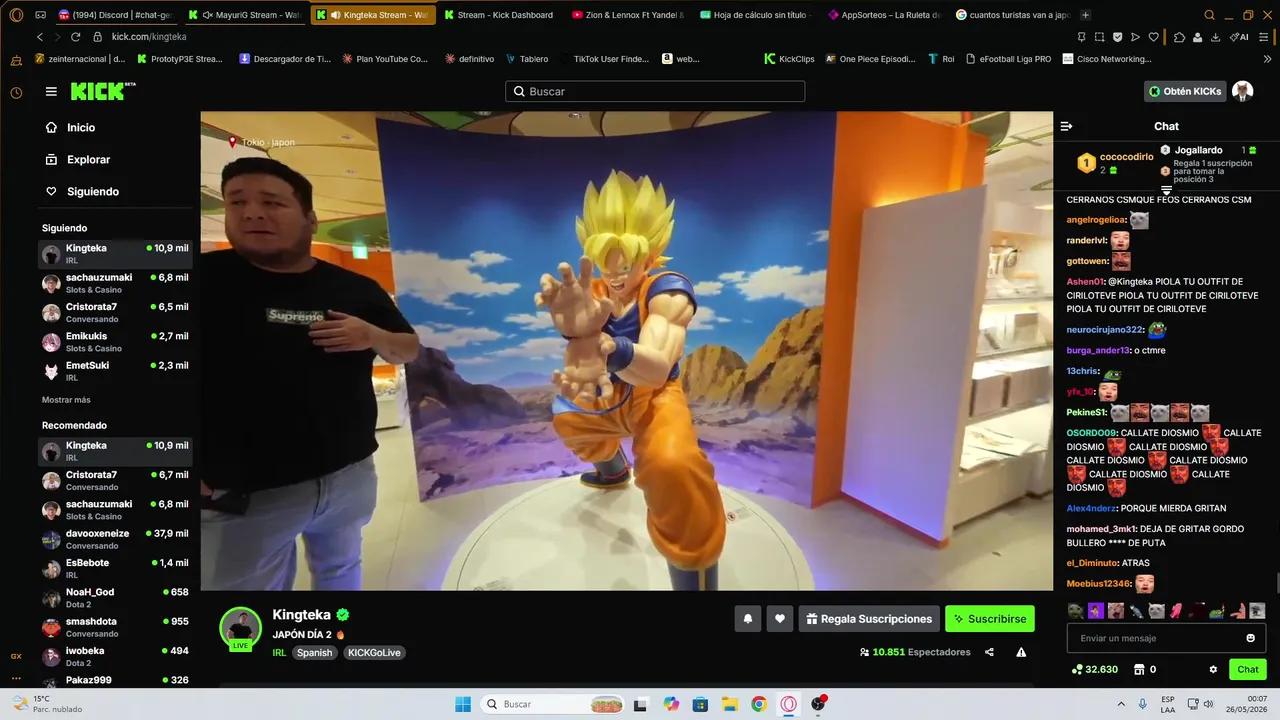The height and width of the screenshot is (720, 1280).
Task: Click the Kick beta logo
Action: tap(103, 91)
